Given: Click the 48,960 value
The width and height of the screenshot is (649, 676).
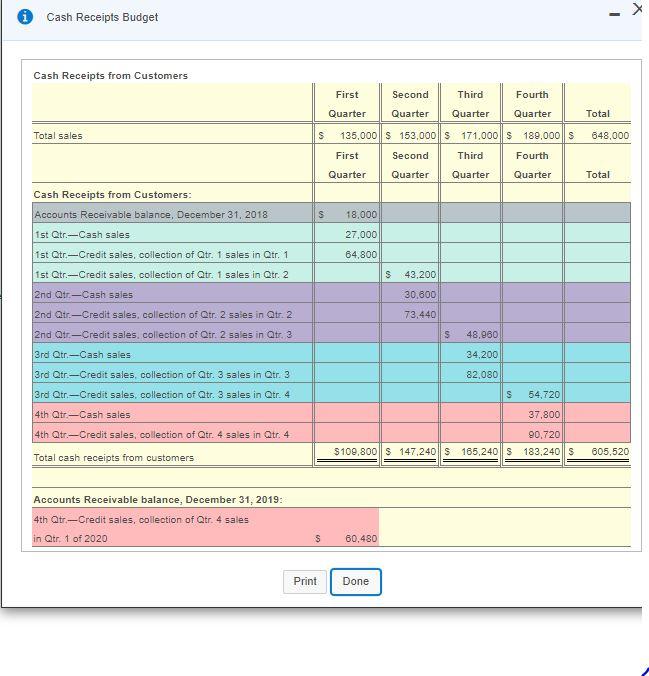Looking at the screenshot, I should click(x=482, y=334).
